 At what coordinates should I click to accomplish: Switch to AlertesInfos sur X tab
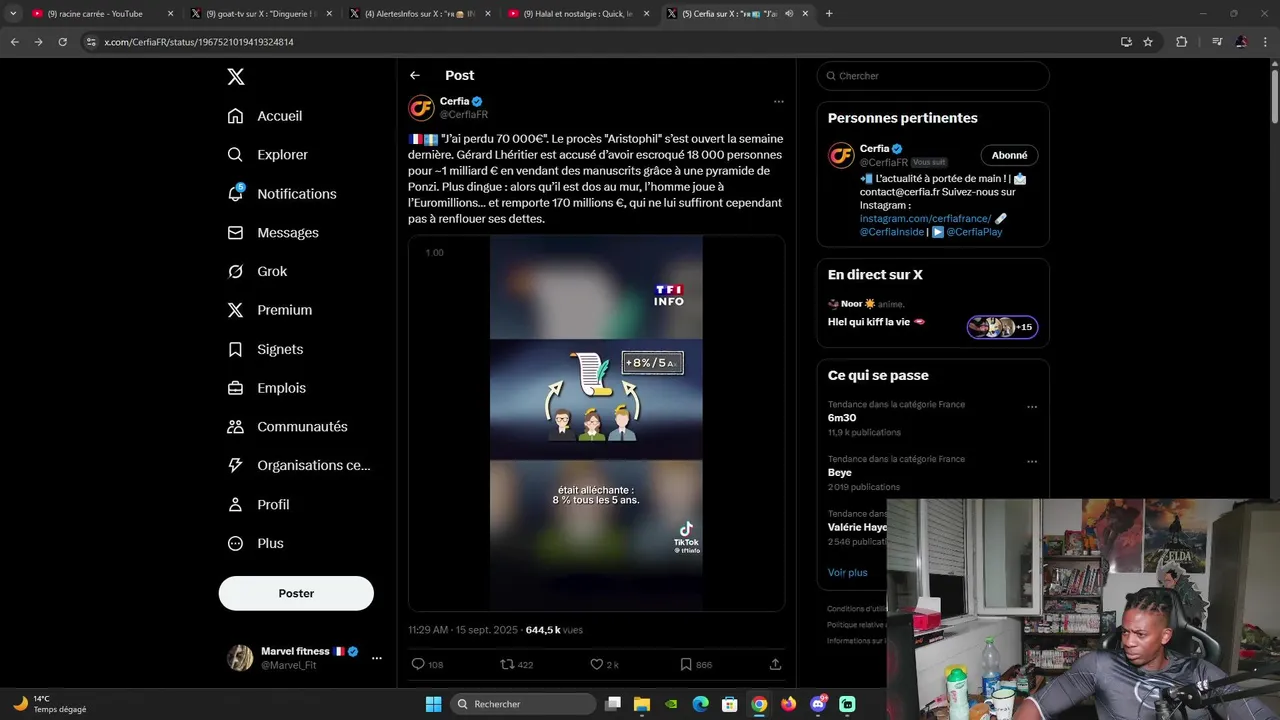[x=419, y=14]
